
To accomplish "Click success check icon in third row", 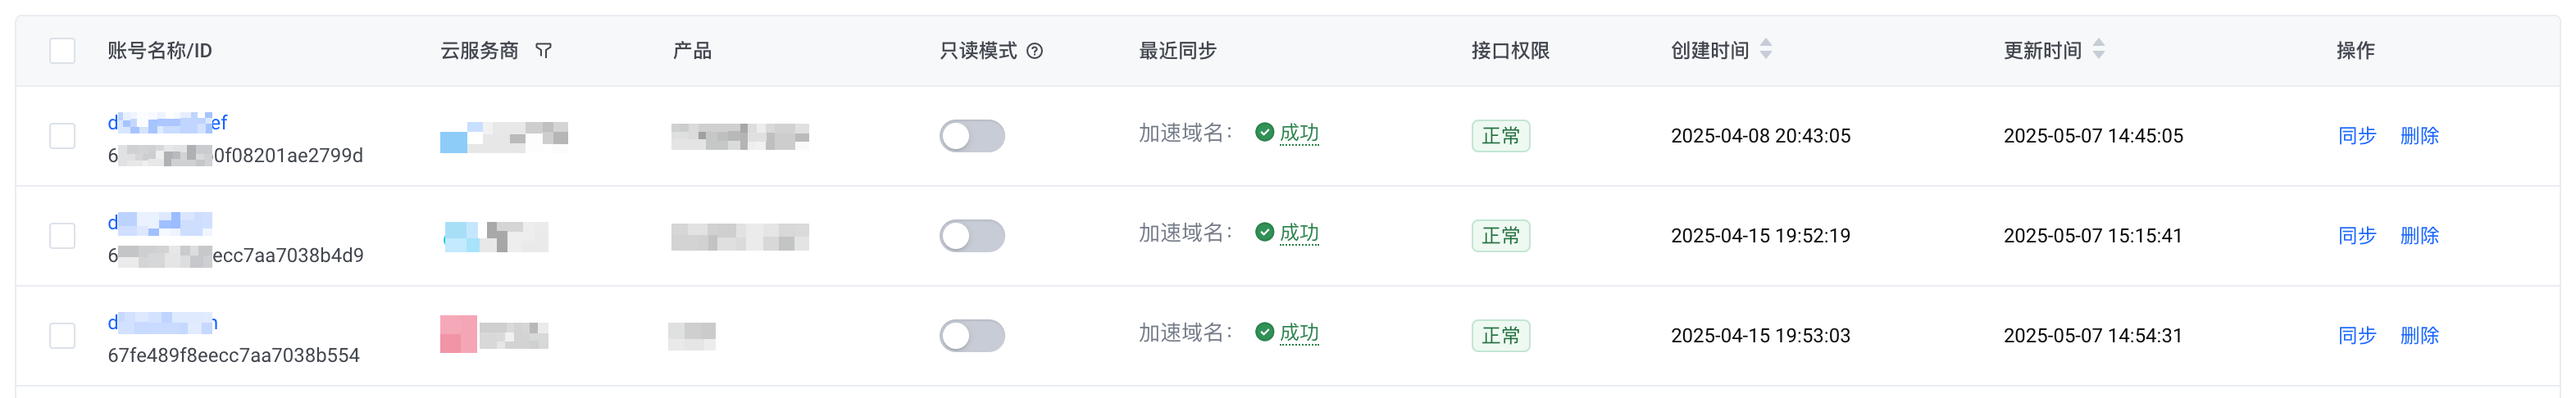I will 1265,332.
